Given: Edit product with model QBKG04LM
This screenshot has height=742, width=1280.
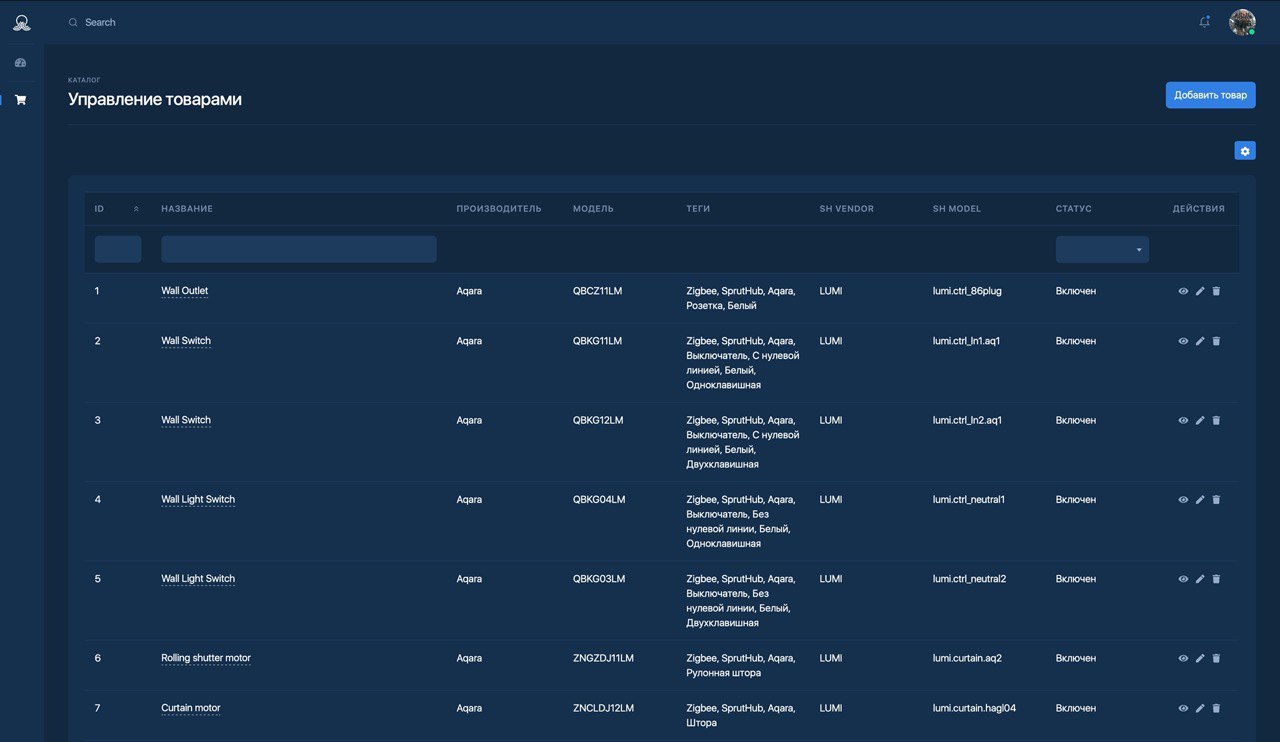Looking at the screenshot, I should tap(1200, 499).
